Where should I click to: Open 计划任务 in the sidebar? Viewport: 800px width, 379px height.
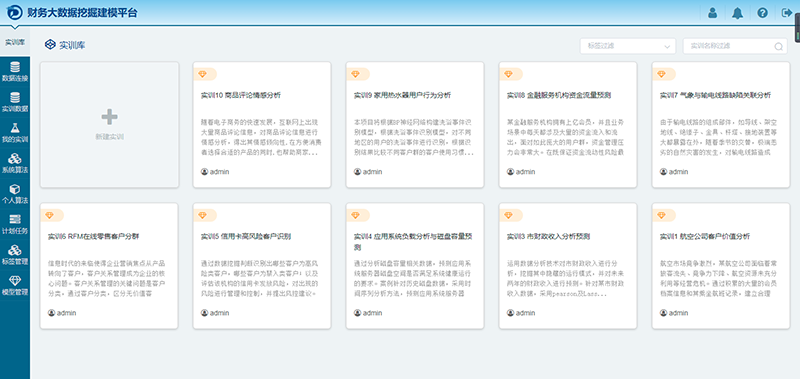point(15,224)
